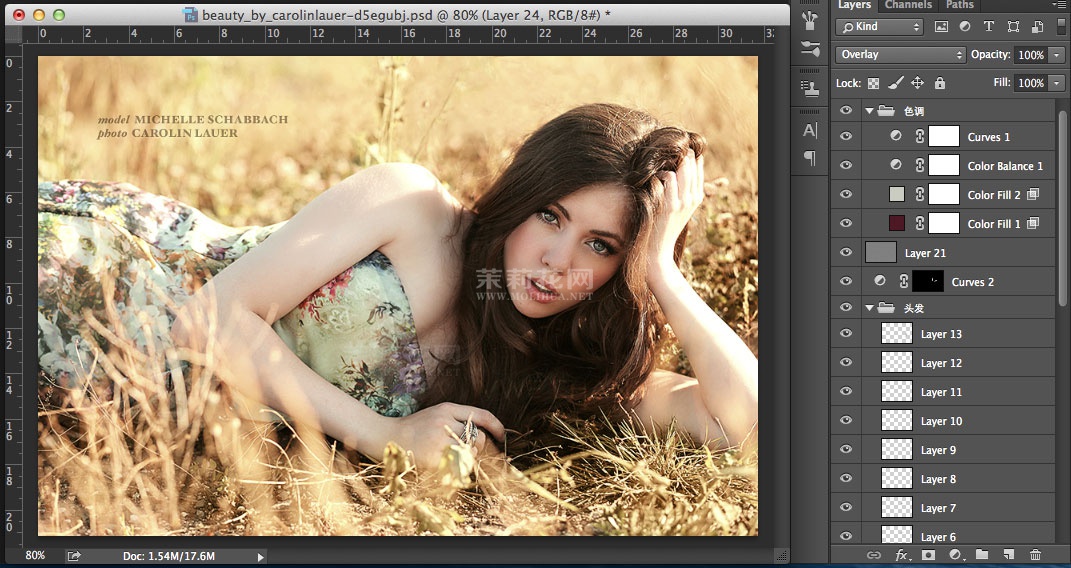
Task: Toggle lock image pixels brush icon
Action: (895, 83)
